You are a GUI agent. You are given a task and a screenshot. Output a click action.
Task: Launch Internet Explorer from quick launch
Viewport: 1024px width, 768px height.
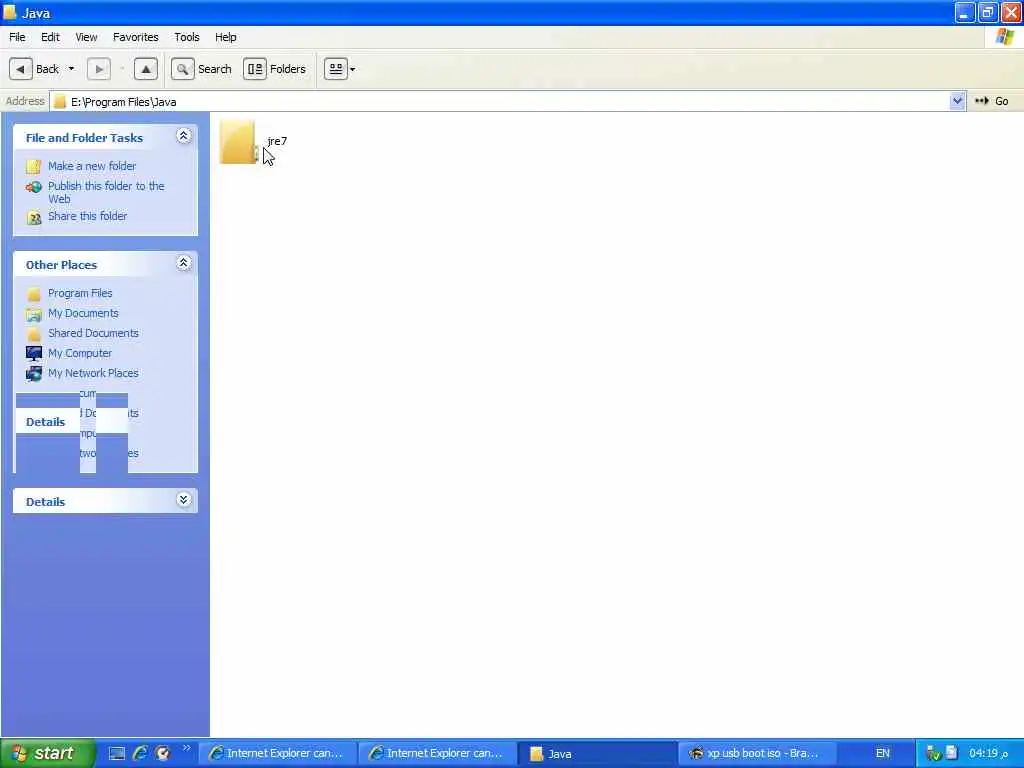[140, 754]
